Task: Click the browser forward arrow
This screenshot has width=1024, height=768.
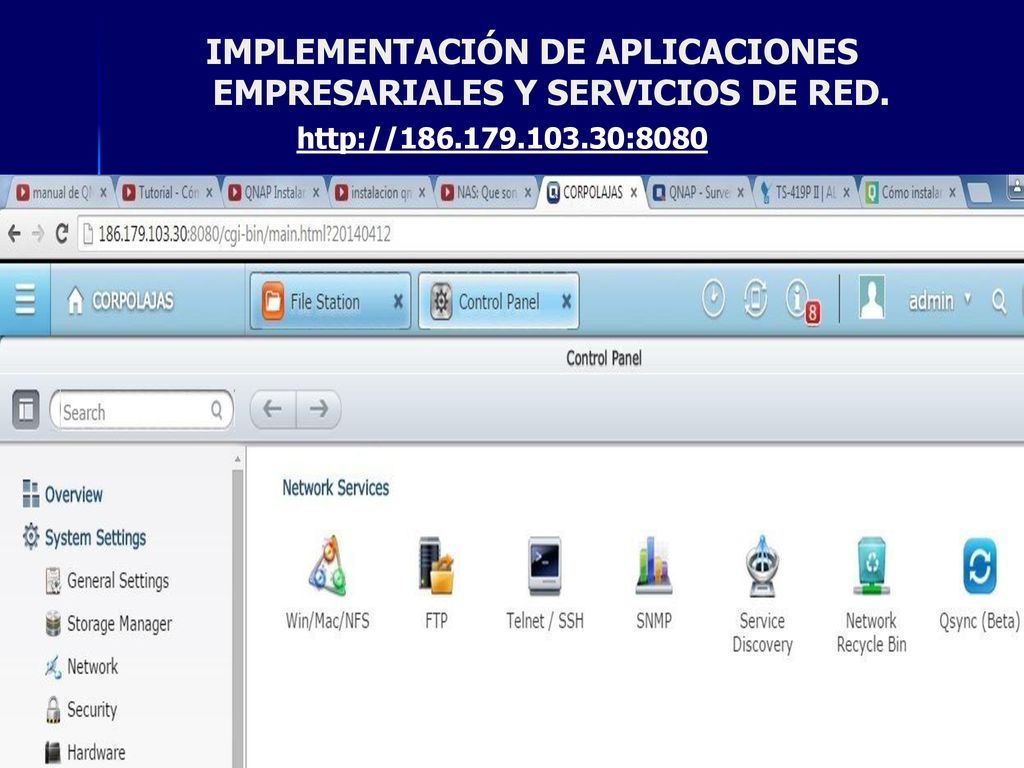Action: click(38, 234)
